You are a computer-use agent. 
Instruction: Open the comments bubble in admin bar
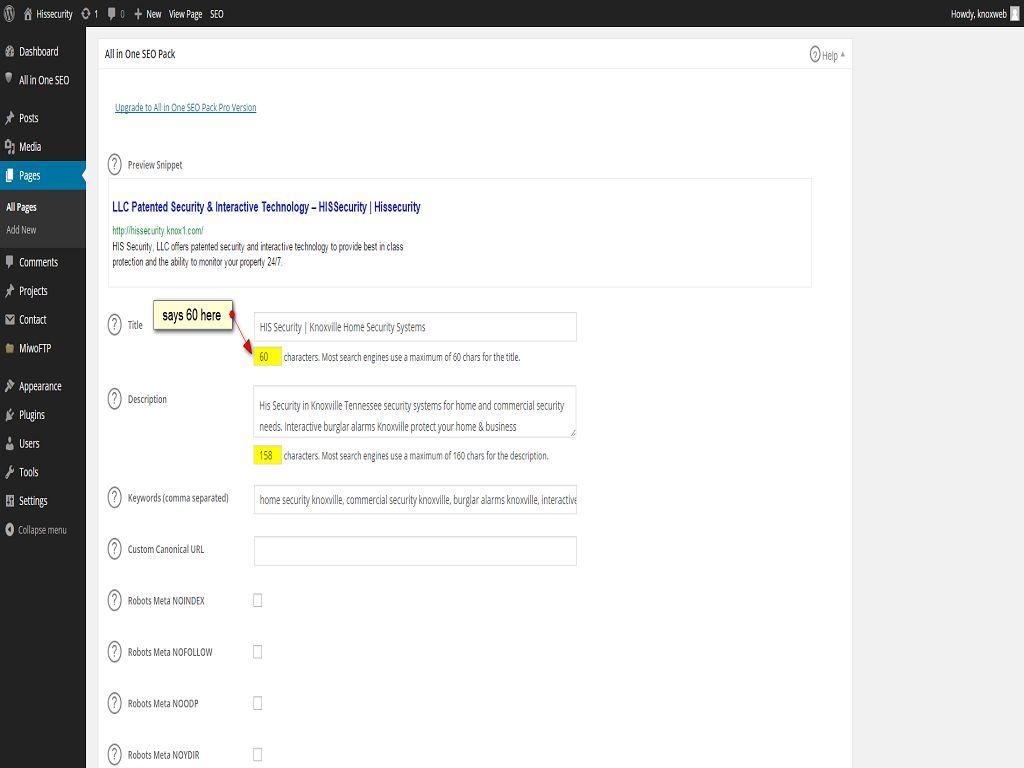[x=116, y=14]
